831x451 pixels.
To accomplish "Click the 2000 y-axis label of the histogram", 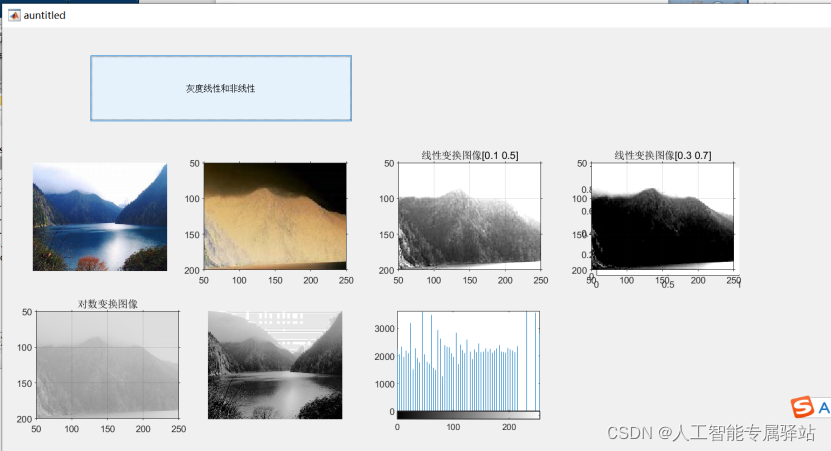I will click(384, 356).
